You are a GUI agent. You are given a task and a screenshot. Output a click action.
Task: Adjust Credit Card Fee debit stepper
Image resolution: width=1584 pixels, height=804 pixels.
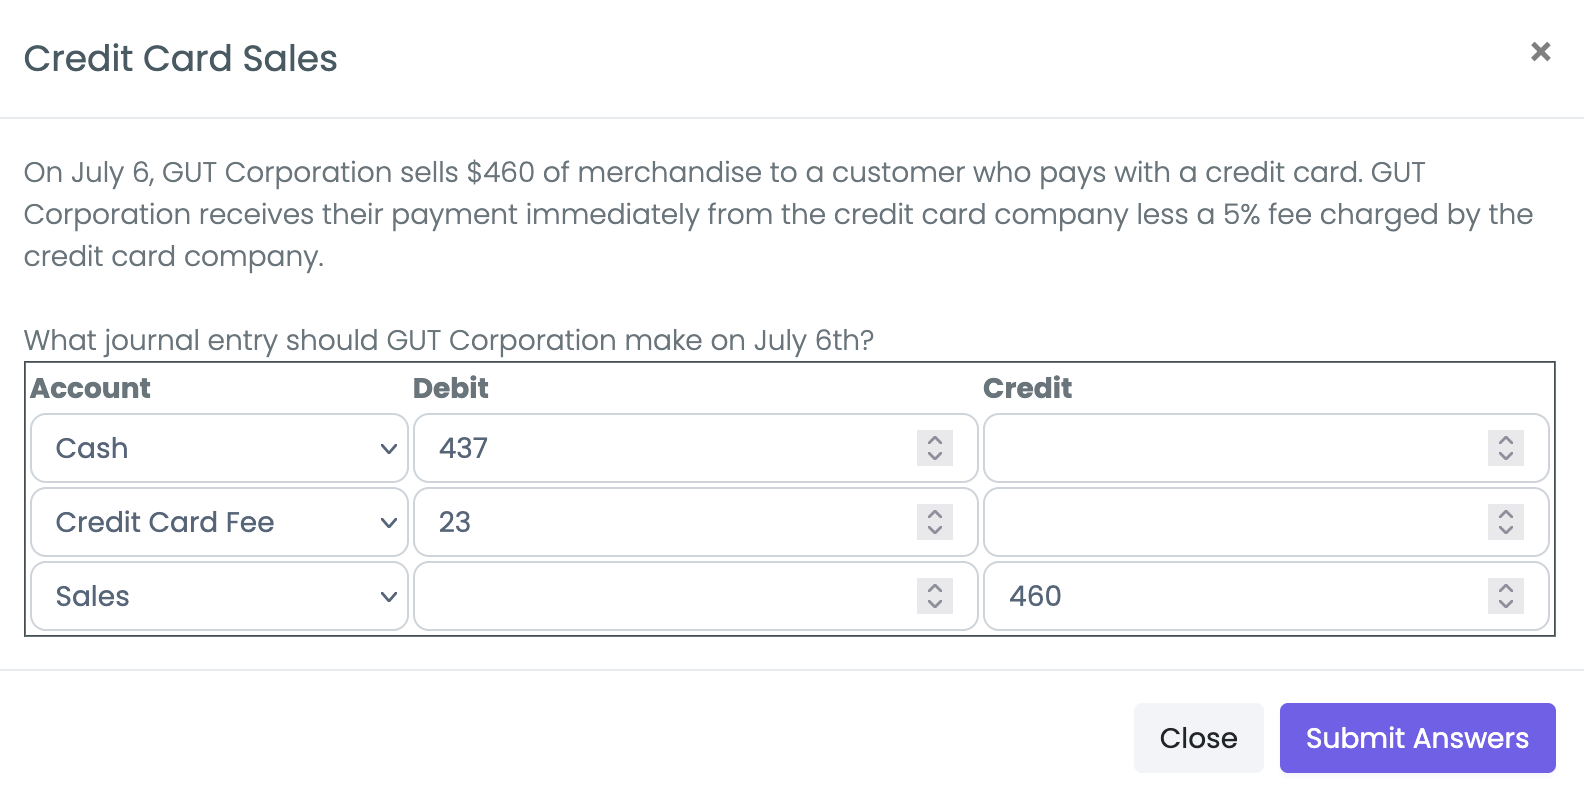(935, 522)
